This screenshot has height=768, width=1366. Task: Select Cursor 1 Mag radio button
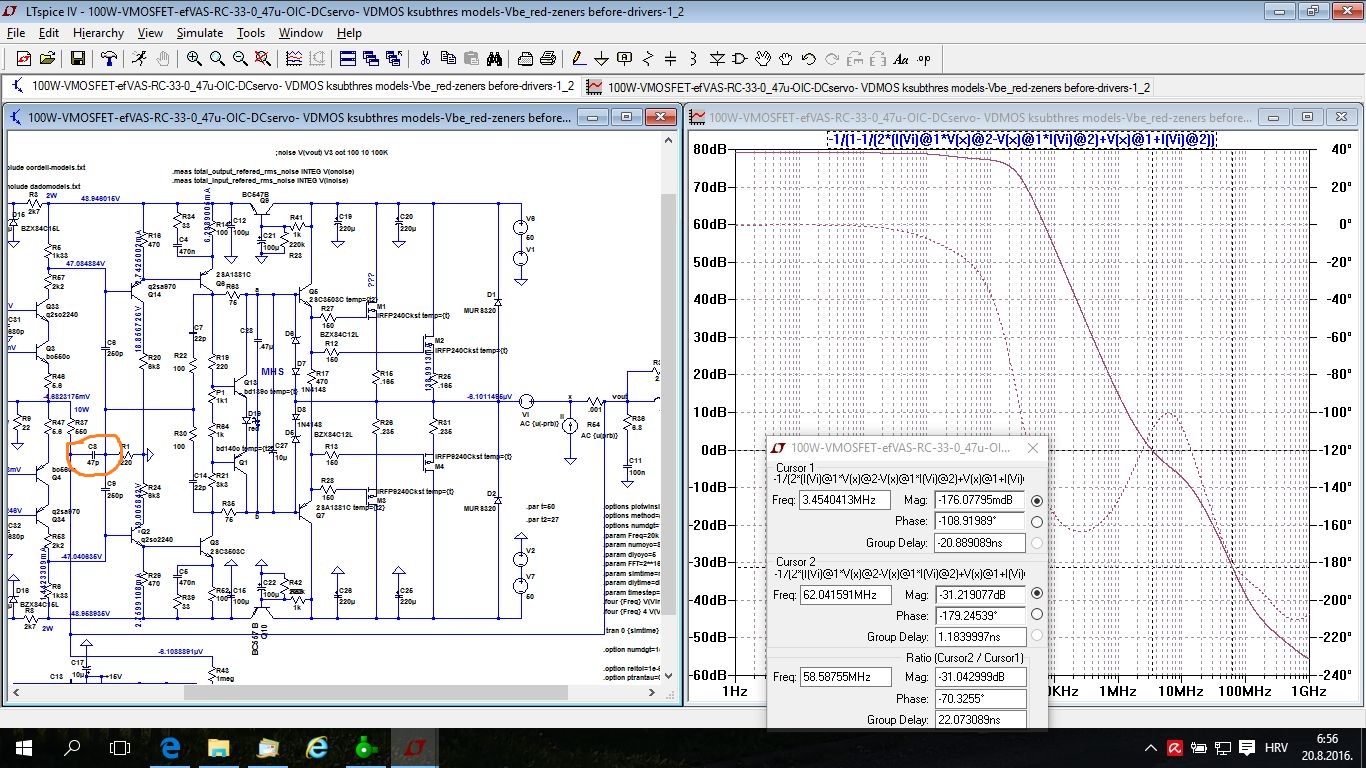pos(1036,500)
